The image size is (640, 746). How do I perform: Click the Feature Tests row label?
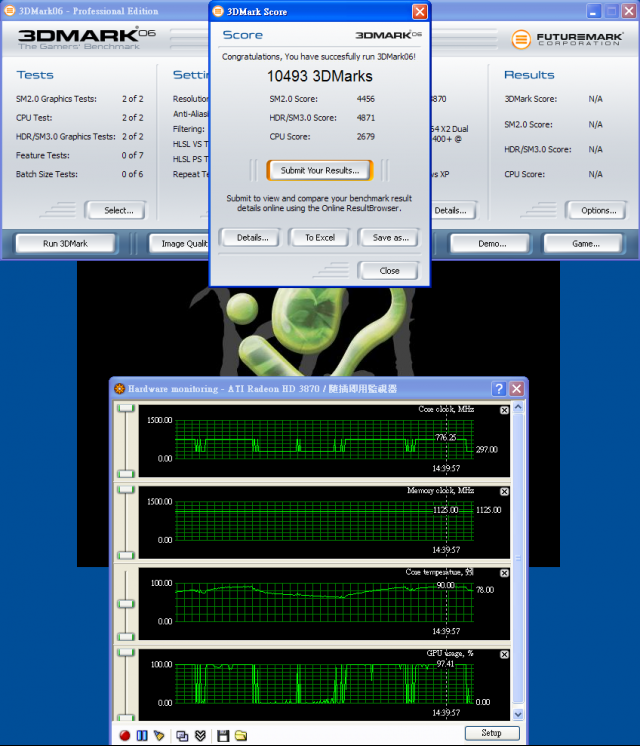point(43,155)
